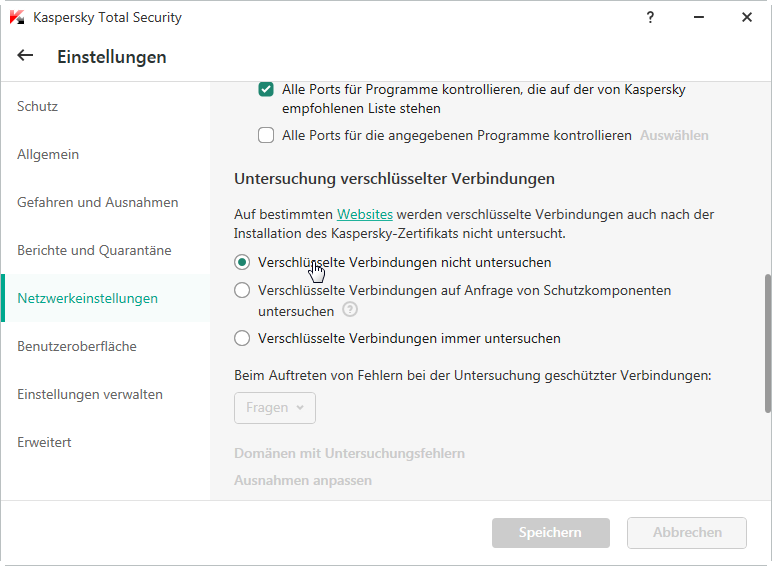
Task: Enable checkbox for specified programs' ports
Action: coord(266,135)
